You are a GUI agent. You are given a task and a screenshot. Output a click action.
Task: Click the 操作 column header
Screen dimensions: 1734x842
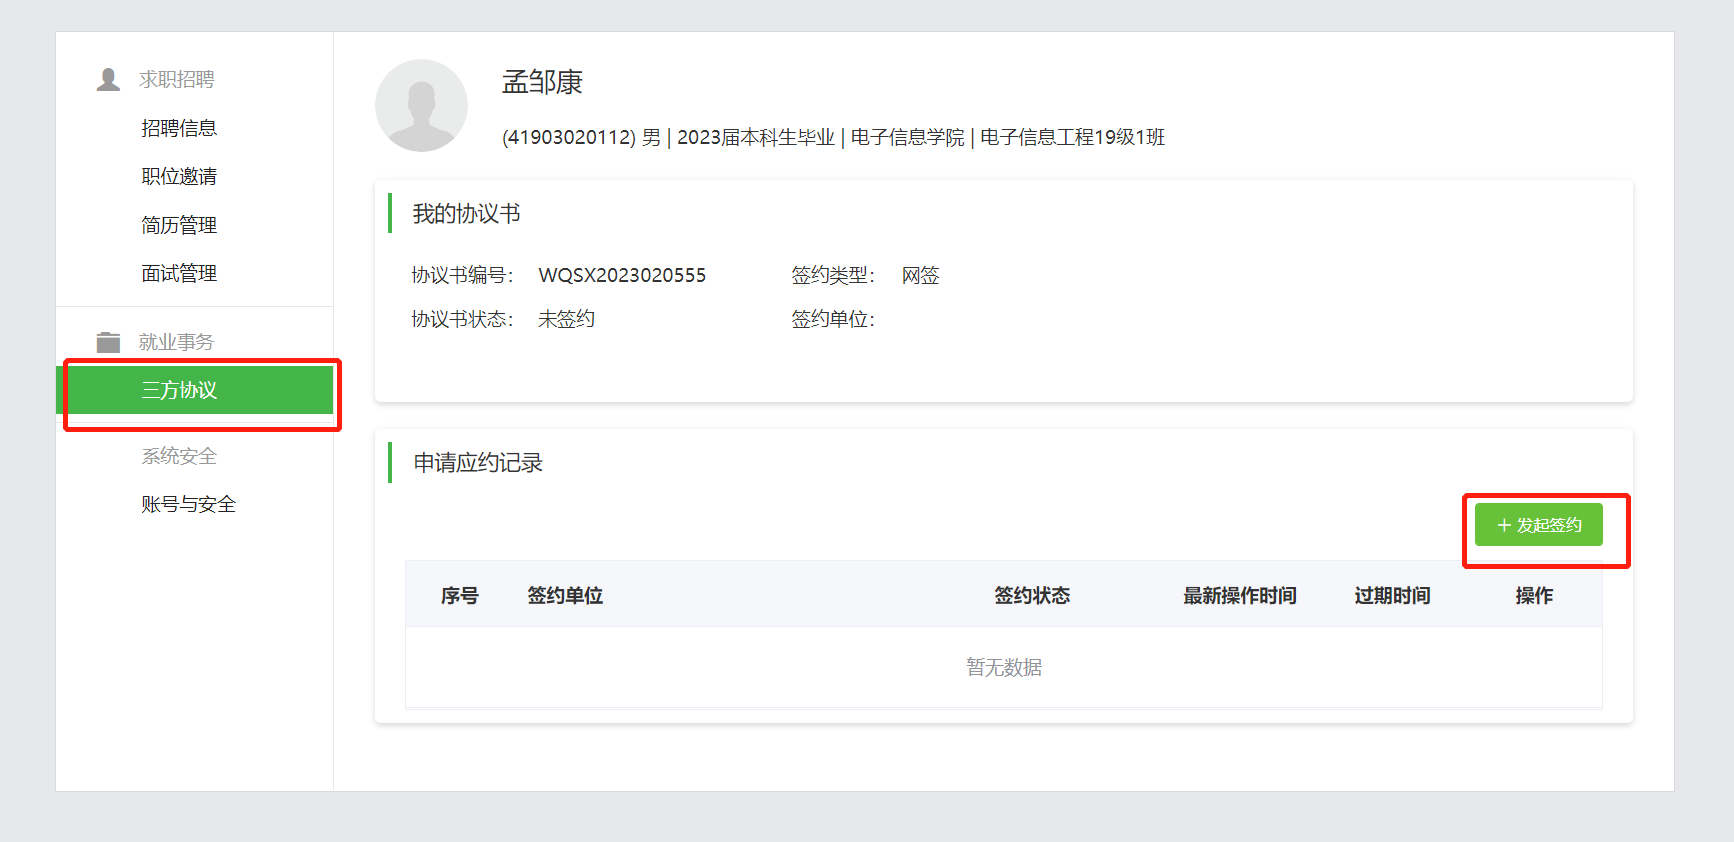[1533, 596]
